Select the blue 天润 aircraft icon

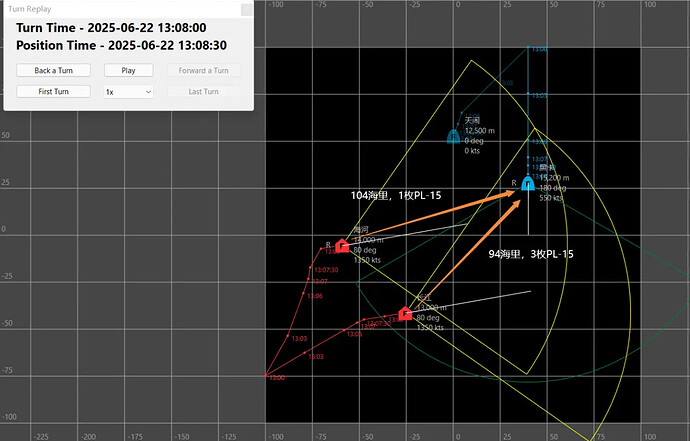click(x=453, y=136)
